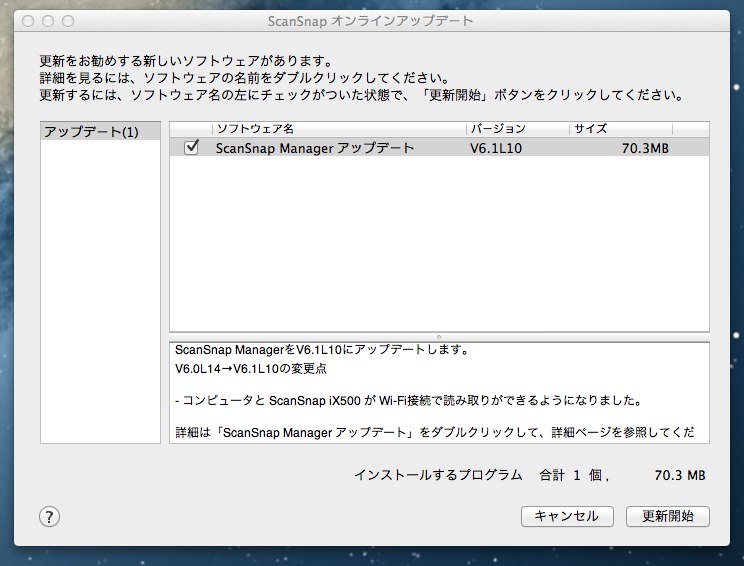Image resolution: width=744 pixels, height=566 pixels.
Task: Click the ソフトウェア名 column header
Action: pos(339,129)
